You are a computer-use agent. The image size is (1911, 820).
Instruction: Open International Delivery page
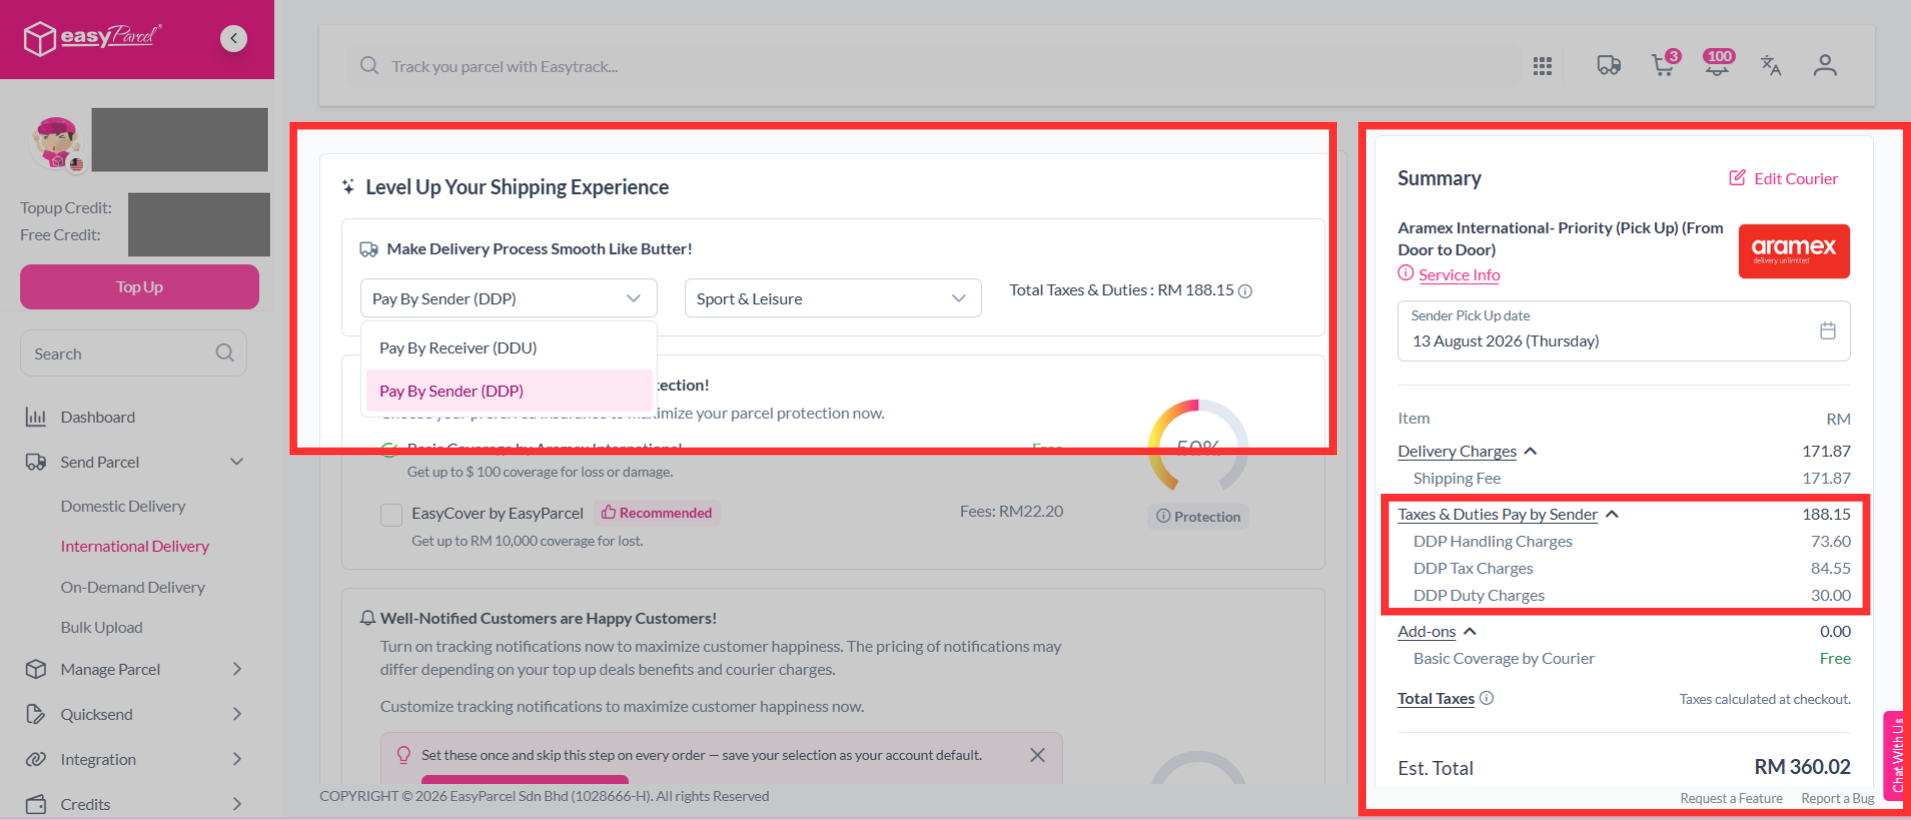[x=135, y=546]
